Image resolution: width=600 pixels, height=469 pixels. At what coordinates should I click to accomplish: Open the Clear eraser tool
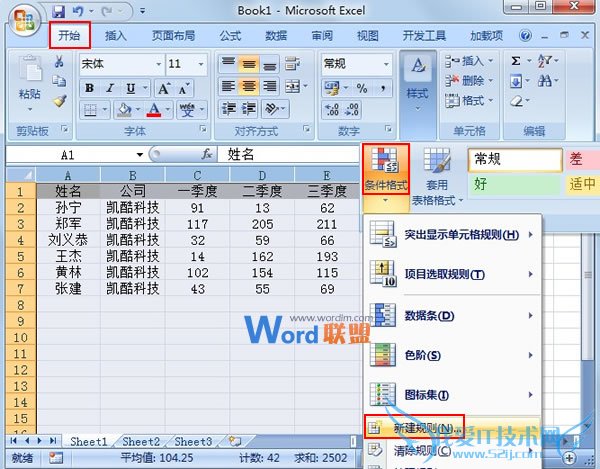(516, 101)
